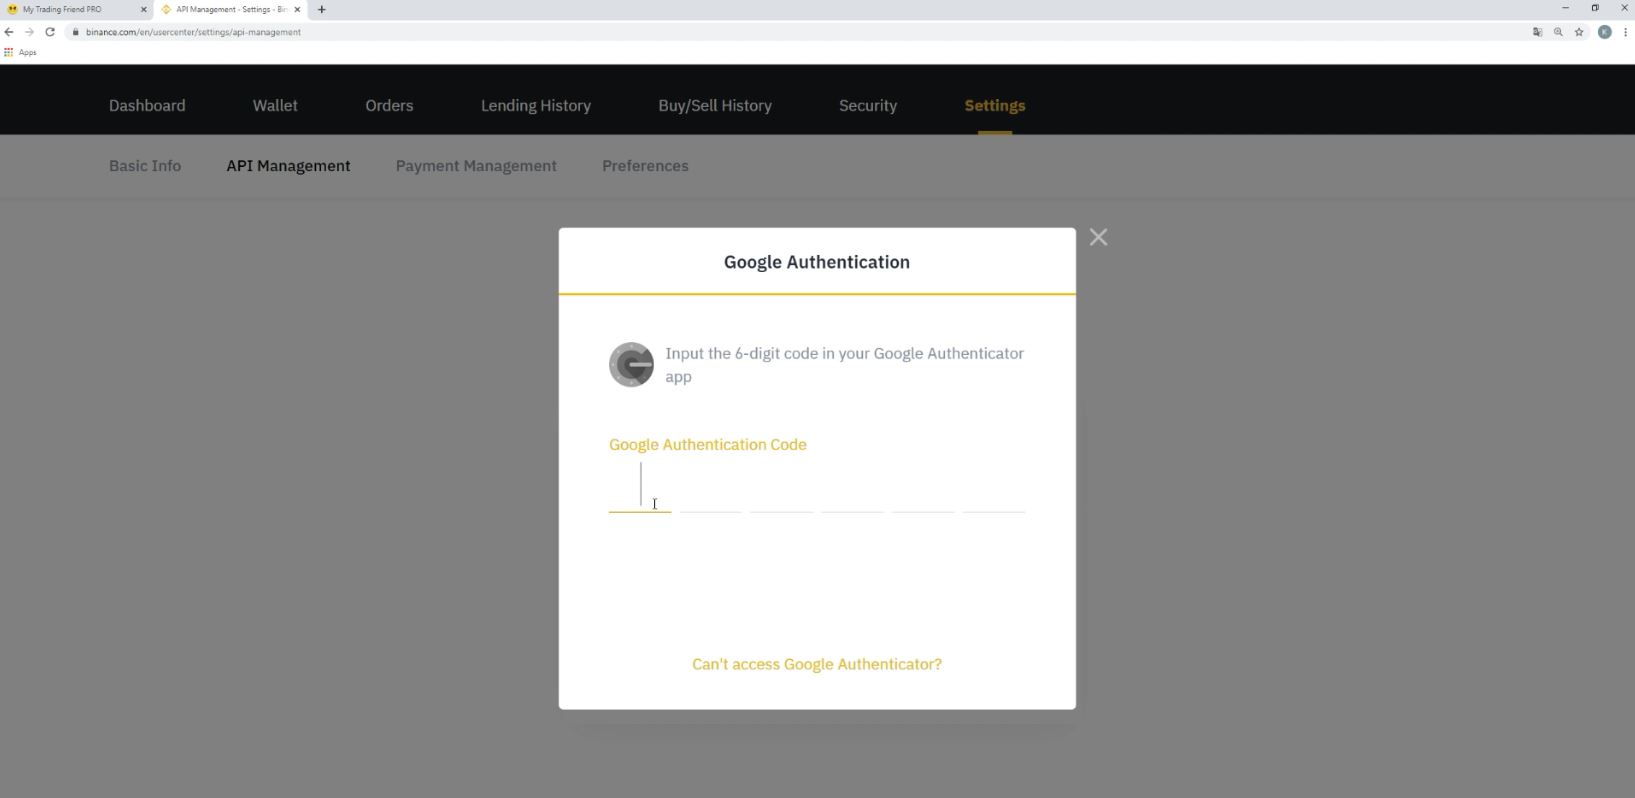Click the translate page icon
Viewport: 1635px width, 798px height.
[x=1537, y=32]
